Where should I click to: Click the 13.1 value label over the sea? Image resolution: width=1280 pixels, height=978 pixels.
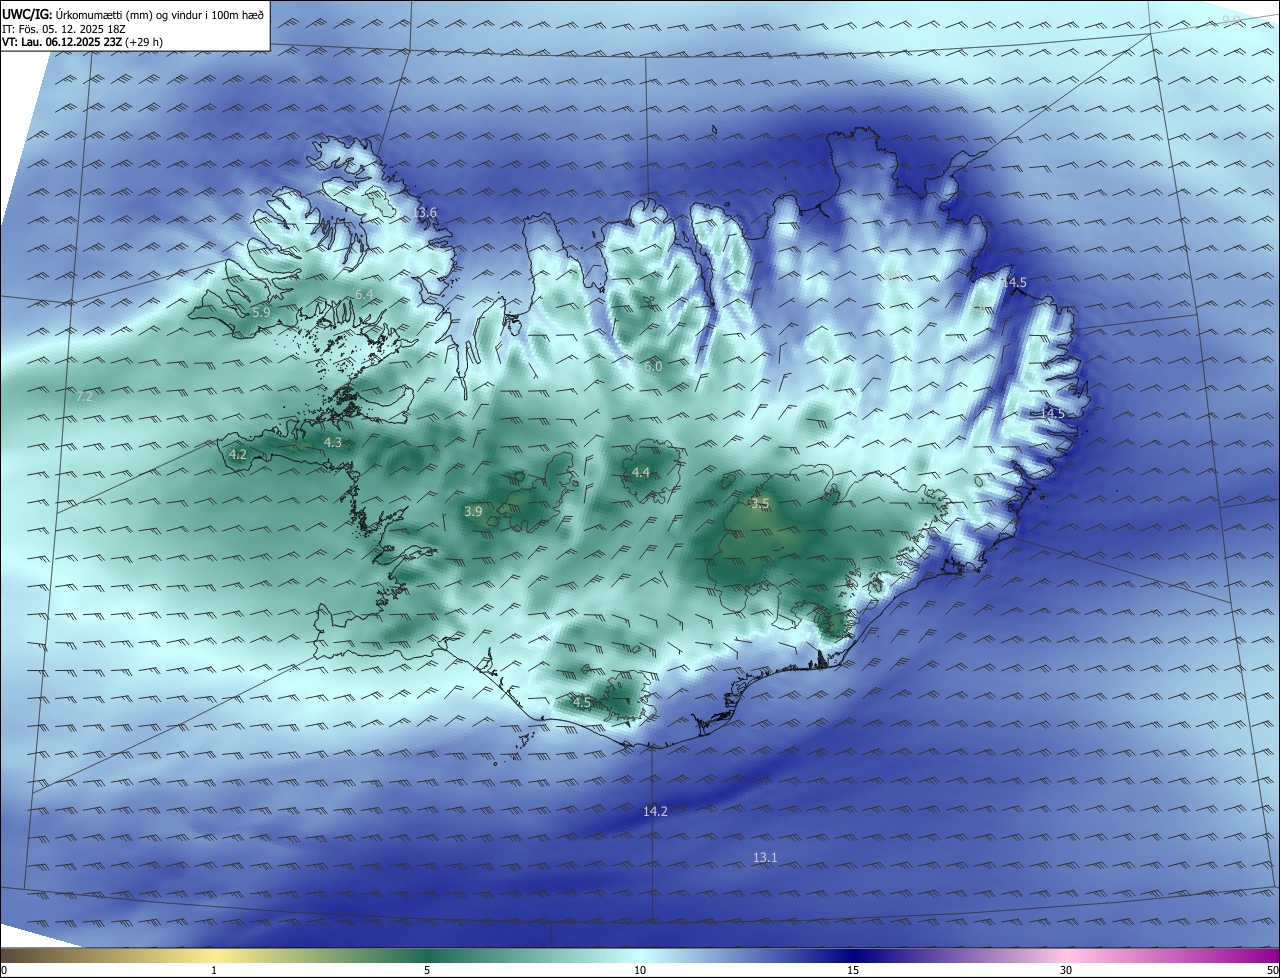coord(765,858)
